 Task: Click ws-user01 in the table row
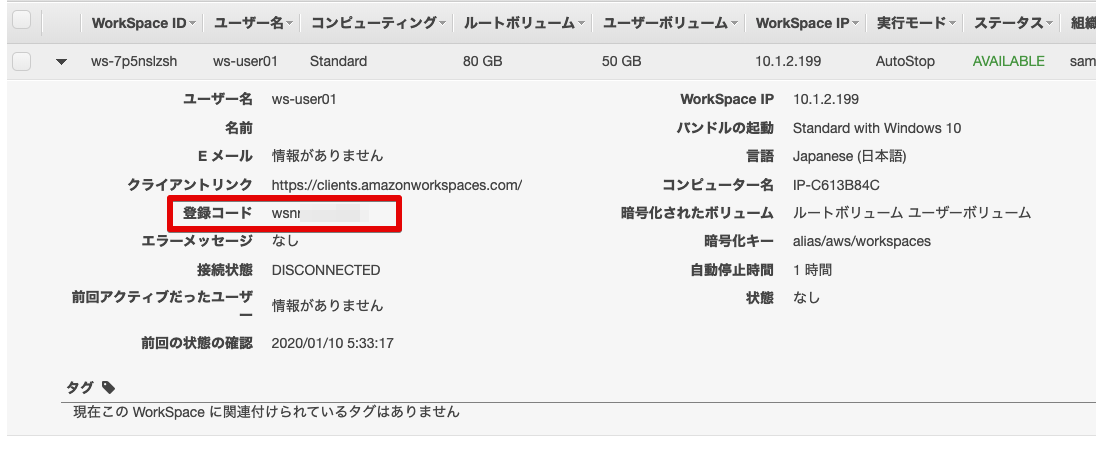[245, 61]
